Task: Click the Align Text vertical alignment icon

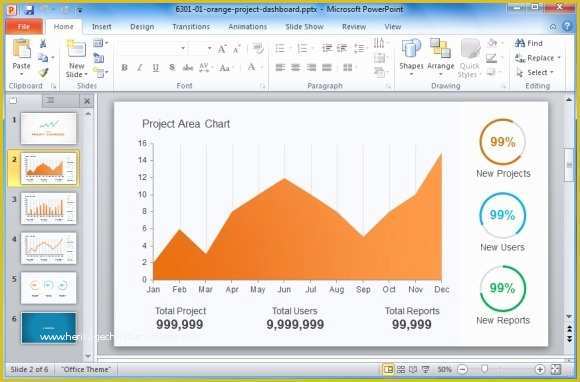Action: (379, 58)
